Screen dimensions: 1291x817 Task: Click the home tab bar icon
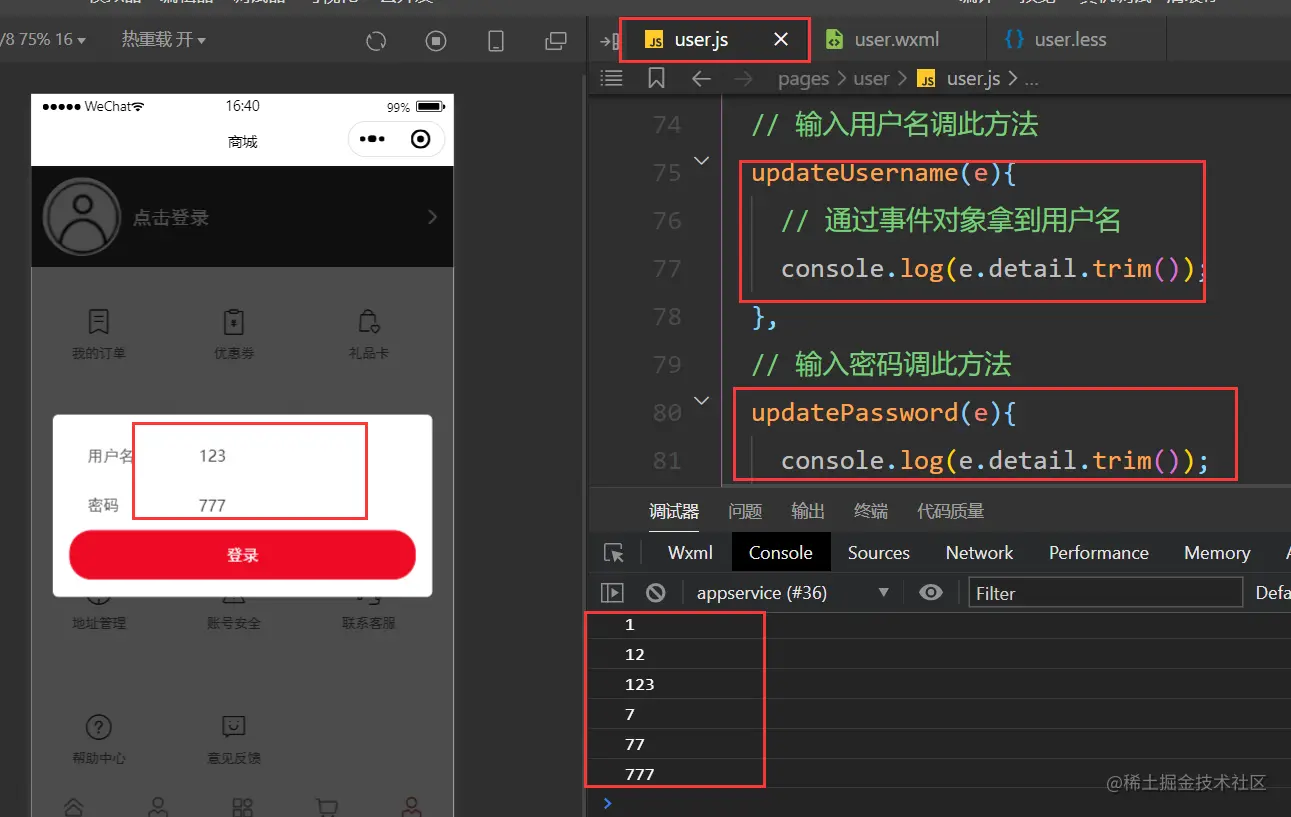tap(74, 806)
